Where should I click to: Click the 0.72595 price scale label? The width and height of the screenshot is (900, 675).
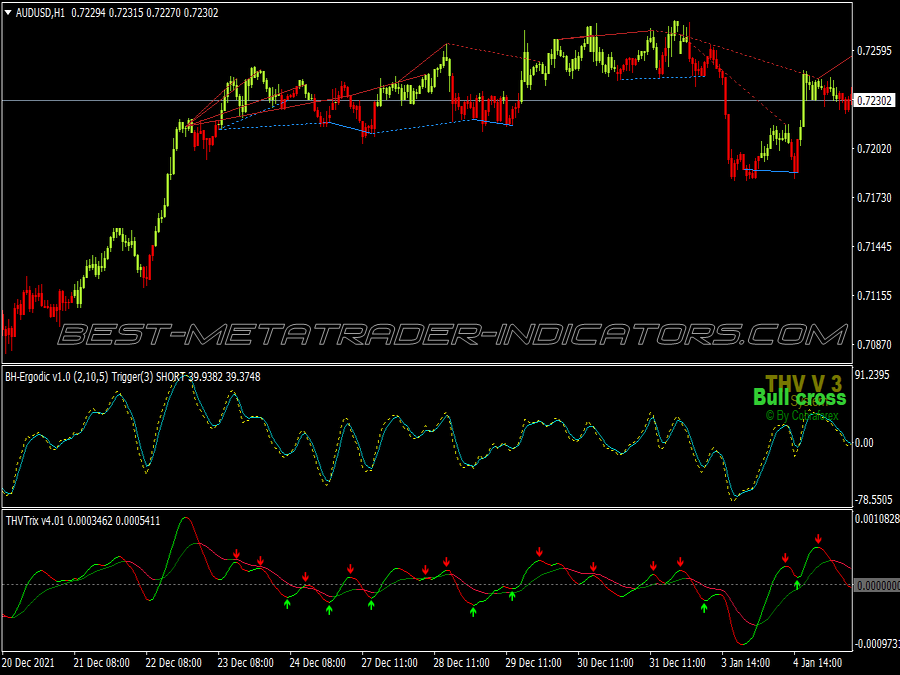874,51
